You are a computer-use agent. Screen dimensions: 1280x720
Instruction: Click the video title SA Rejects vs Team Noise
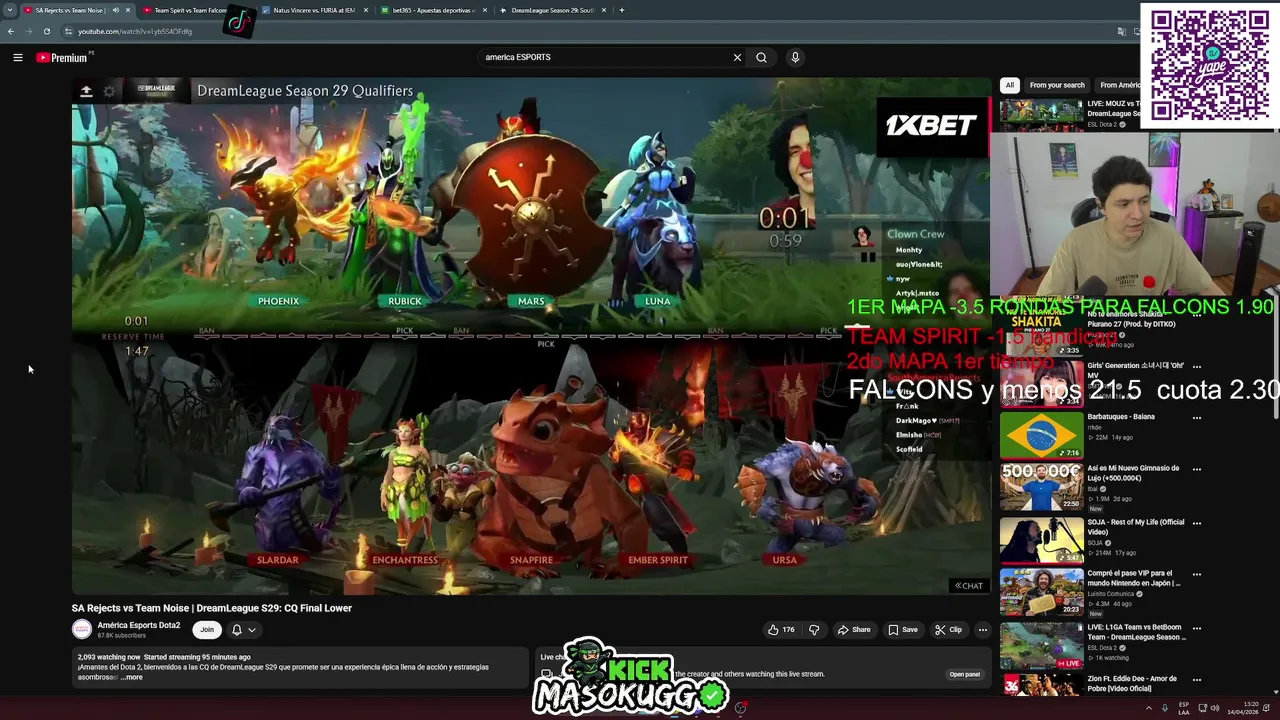tap(211, 608)
